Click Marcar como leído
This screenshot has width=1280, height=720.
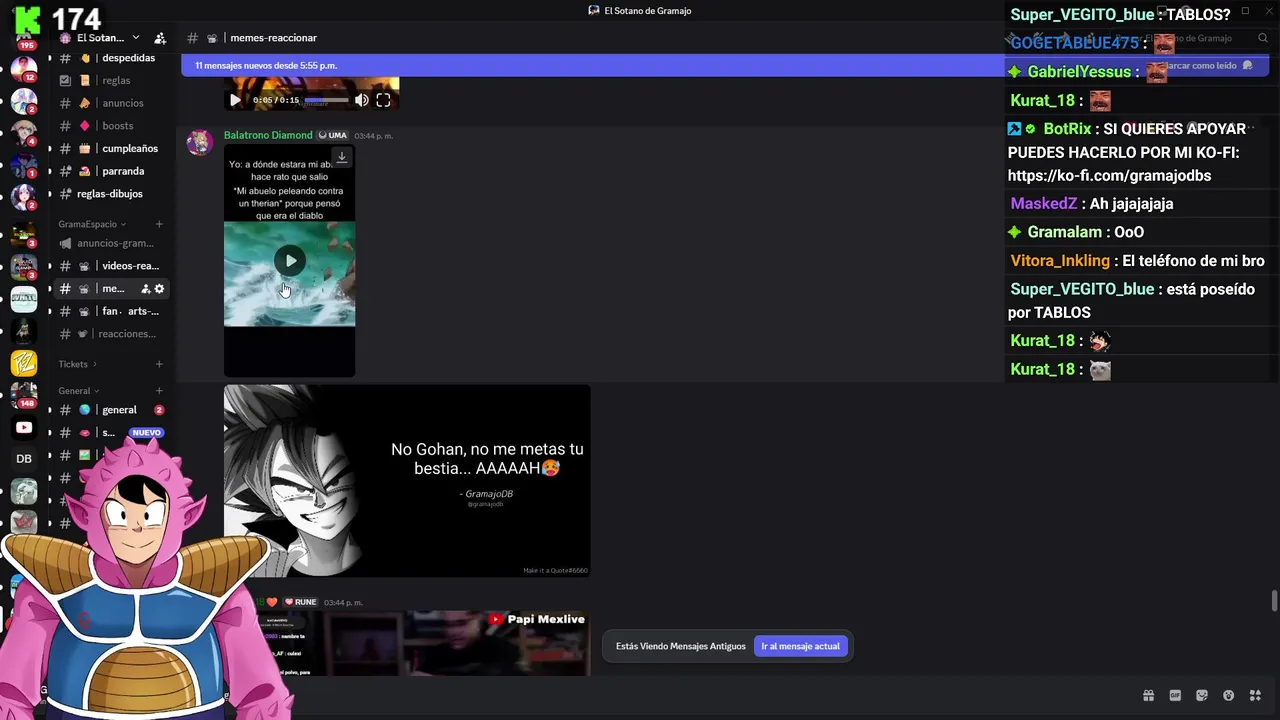1208,65
